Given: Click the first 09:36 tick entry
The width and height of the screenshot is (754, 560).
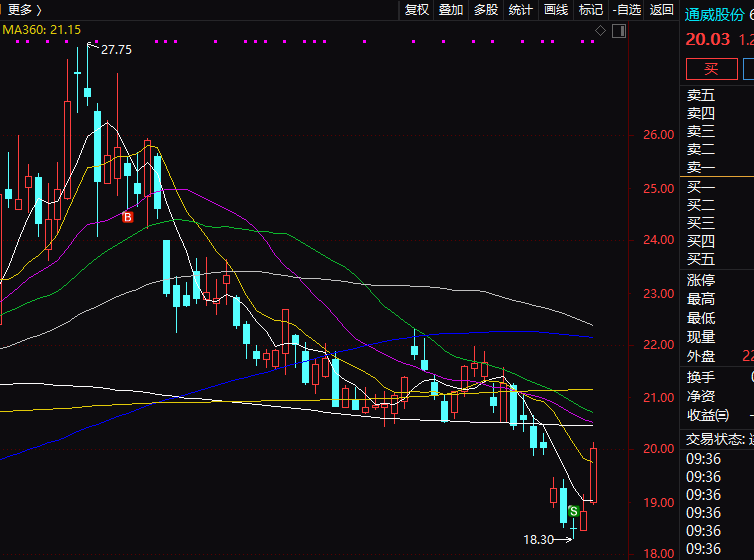Looking at the screenshot, I should [703, 459].
